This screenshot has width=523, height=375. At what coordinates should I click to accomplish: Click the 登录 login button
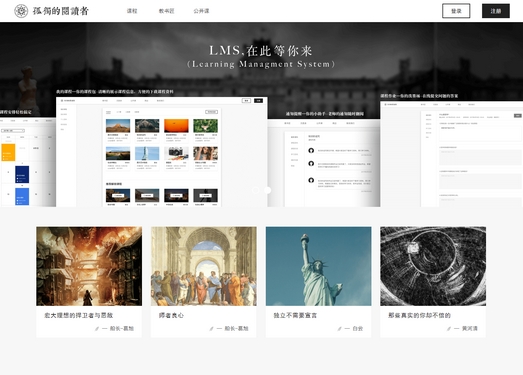[x=456, y=11]
